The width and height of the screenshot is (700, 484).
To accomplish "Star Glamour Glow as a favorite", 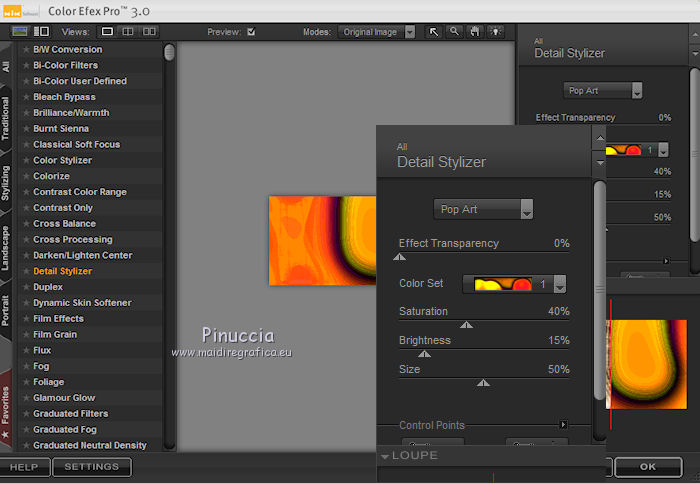I will tap(26, 398).
